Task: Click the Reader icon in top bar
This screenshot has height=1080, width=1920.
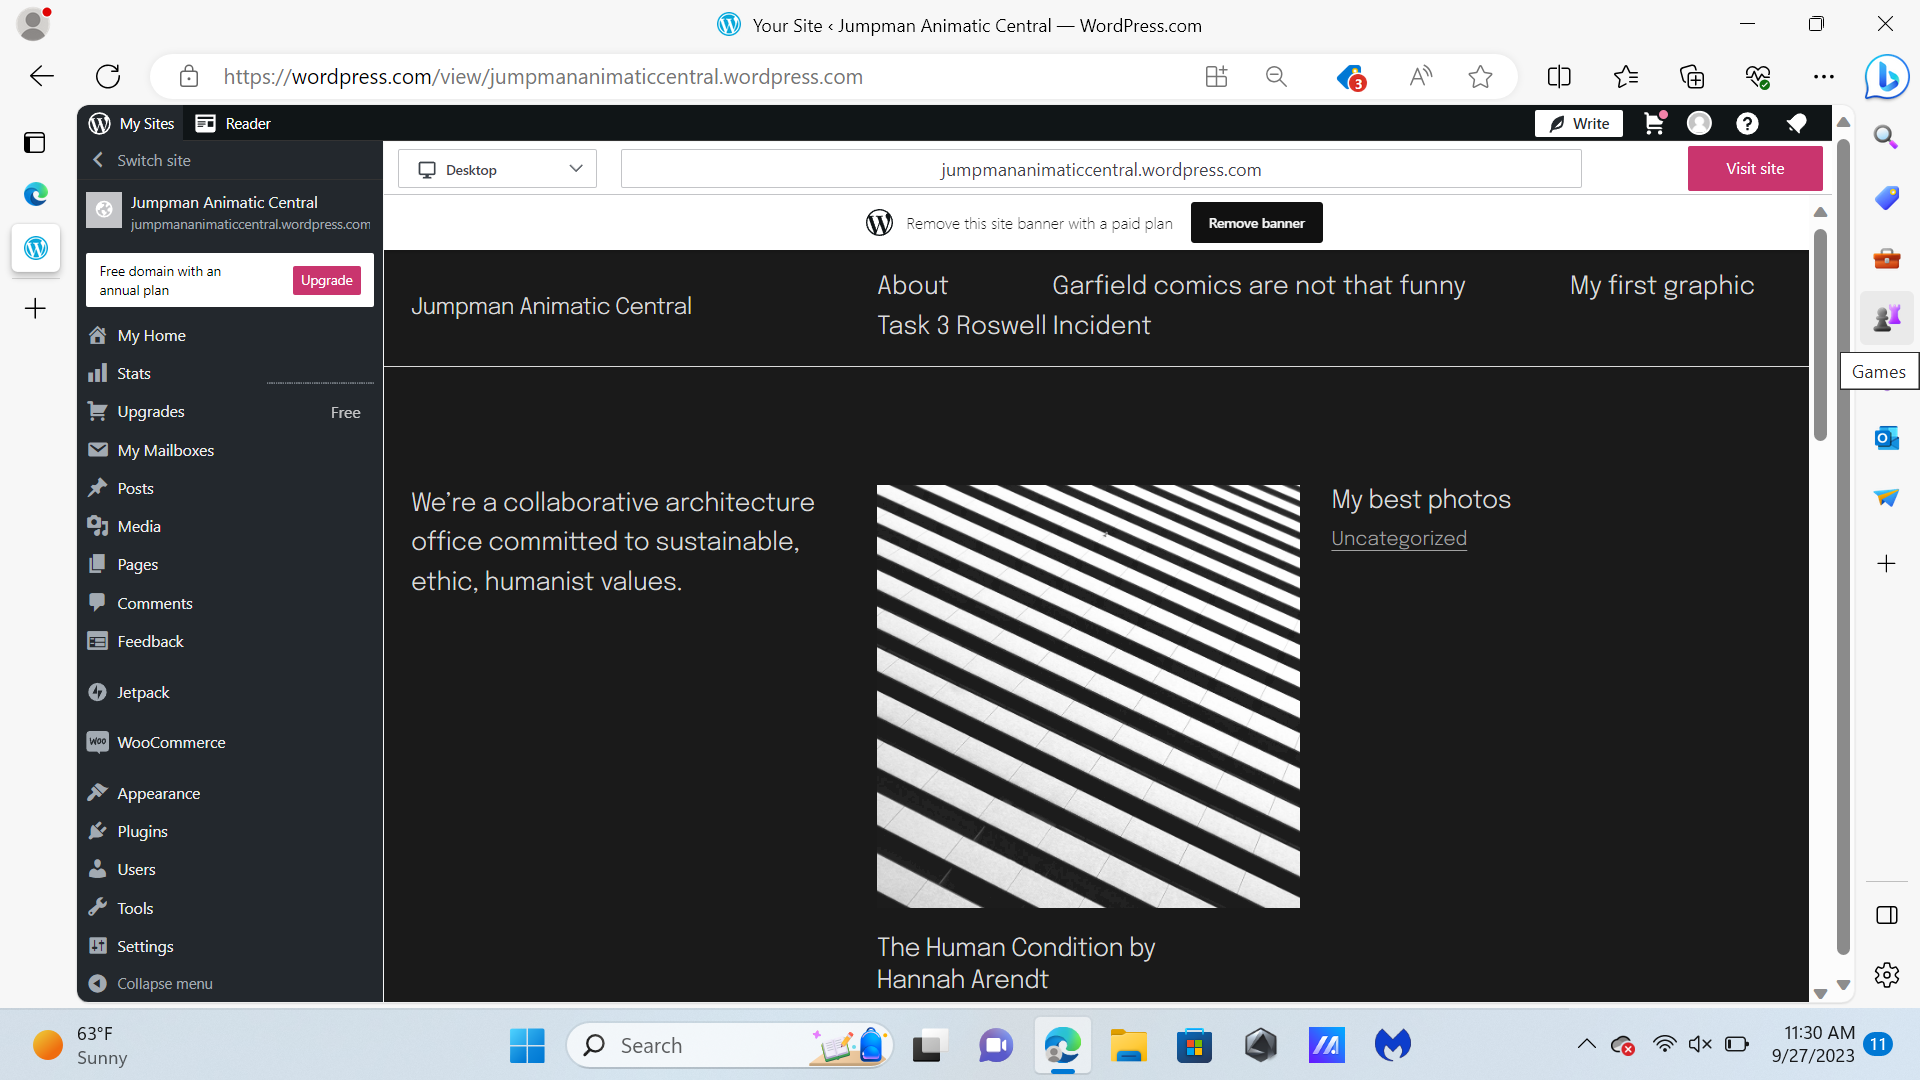Action: (206, 123)
